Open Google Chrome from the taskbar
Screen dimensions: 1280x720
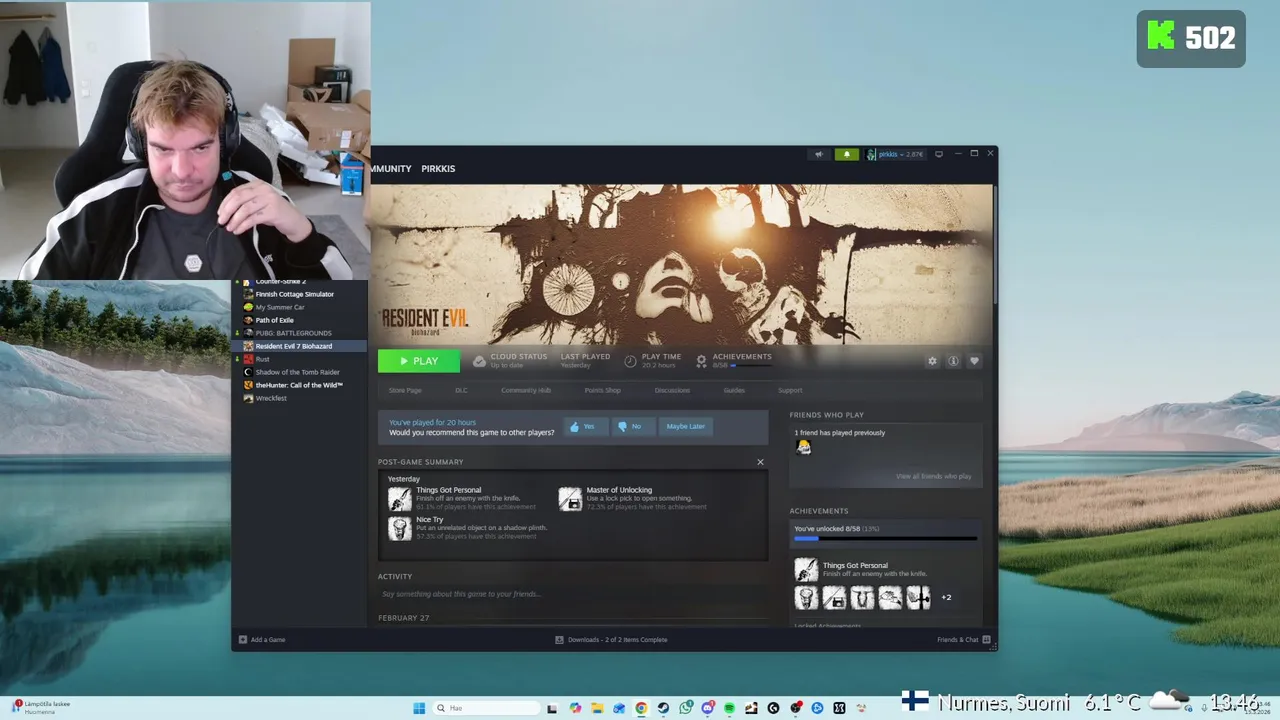641,708
